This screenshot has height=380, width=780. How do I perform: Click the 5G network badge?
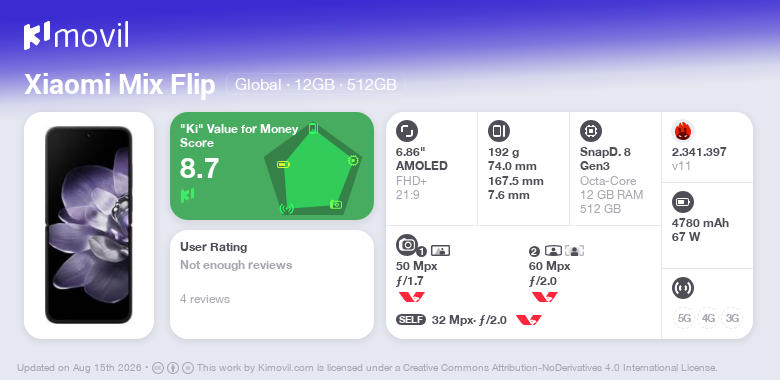click(x=684, y=318)
